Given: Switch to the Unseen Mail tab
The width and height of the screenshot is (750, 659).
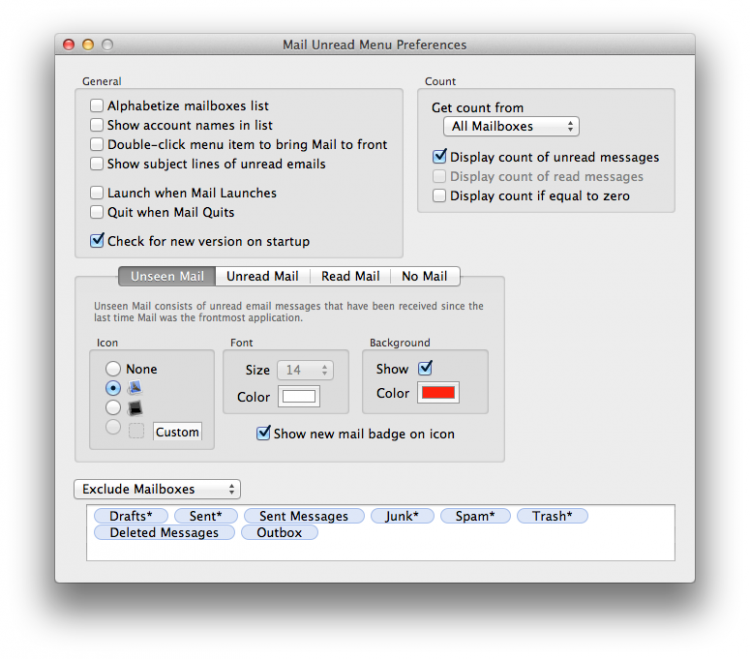Looking at the screenshot, I should click(167, 276).
